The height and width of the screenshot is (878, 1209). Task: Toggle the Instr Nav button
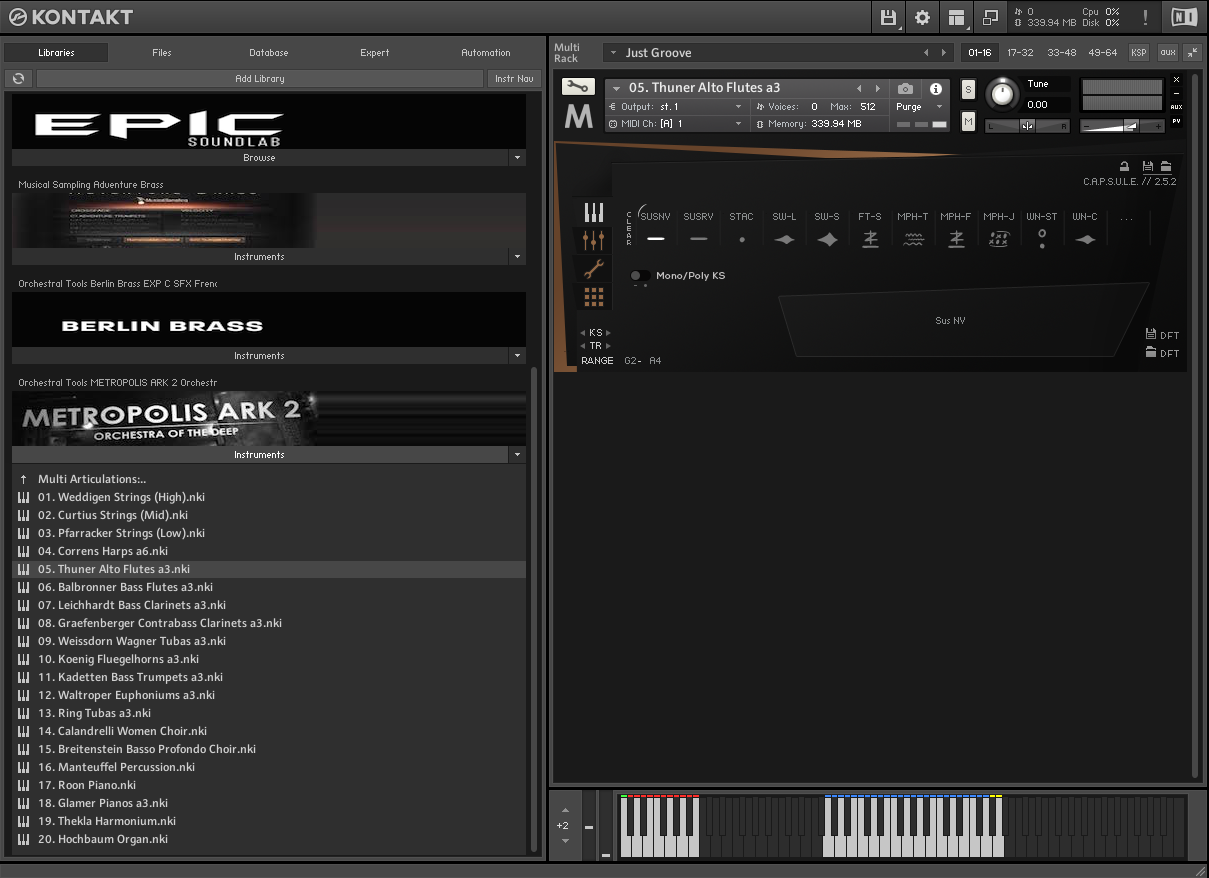click(x=514, y=78)
